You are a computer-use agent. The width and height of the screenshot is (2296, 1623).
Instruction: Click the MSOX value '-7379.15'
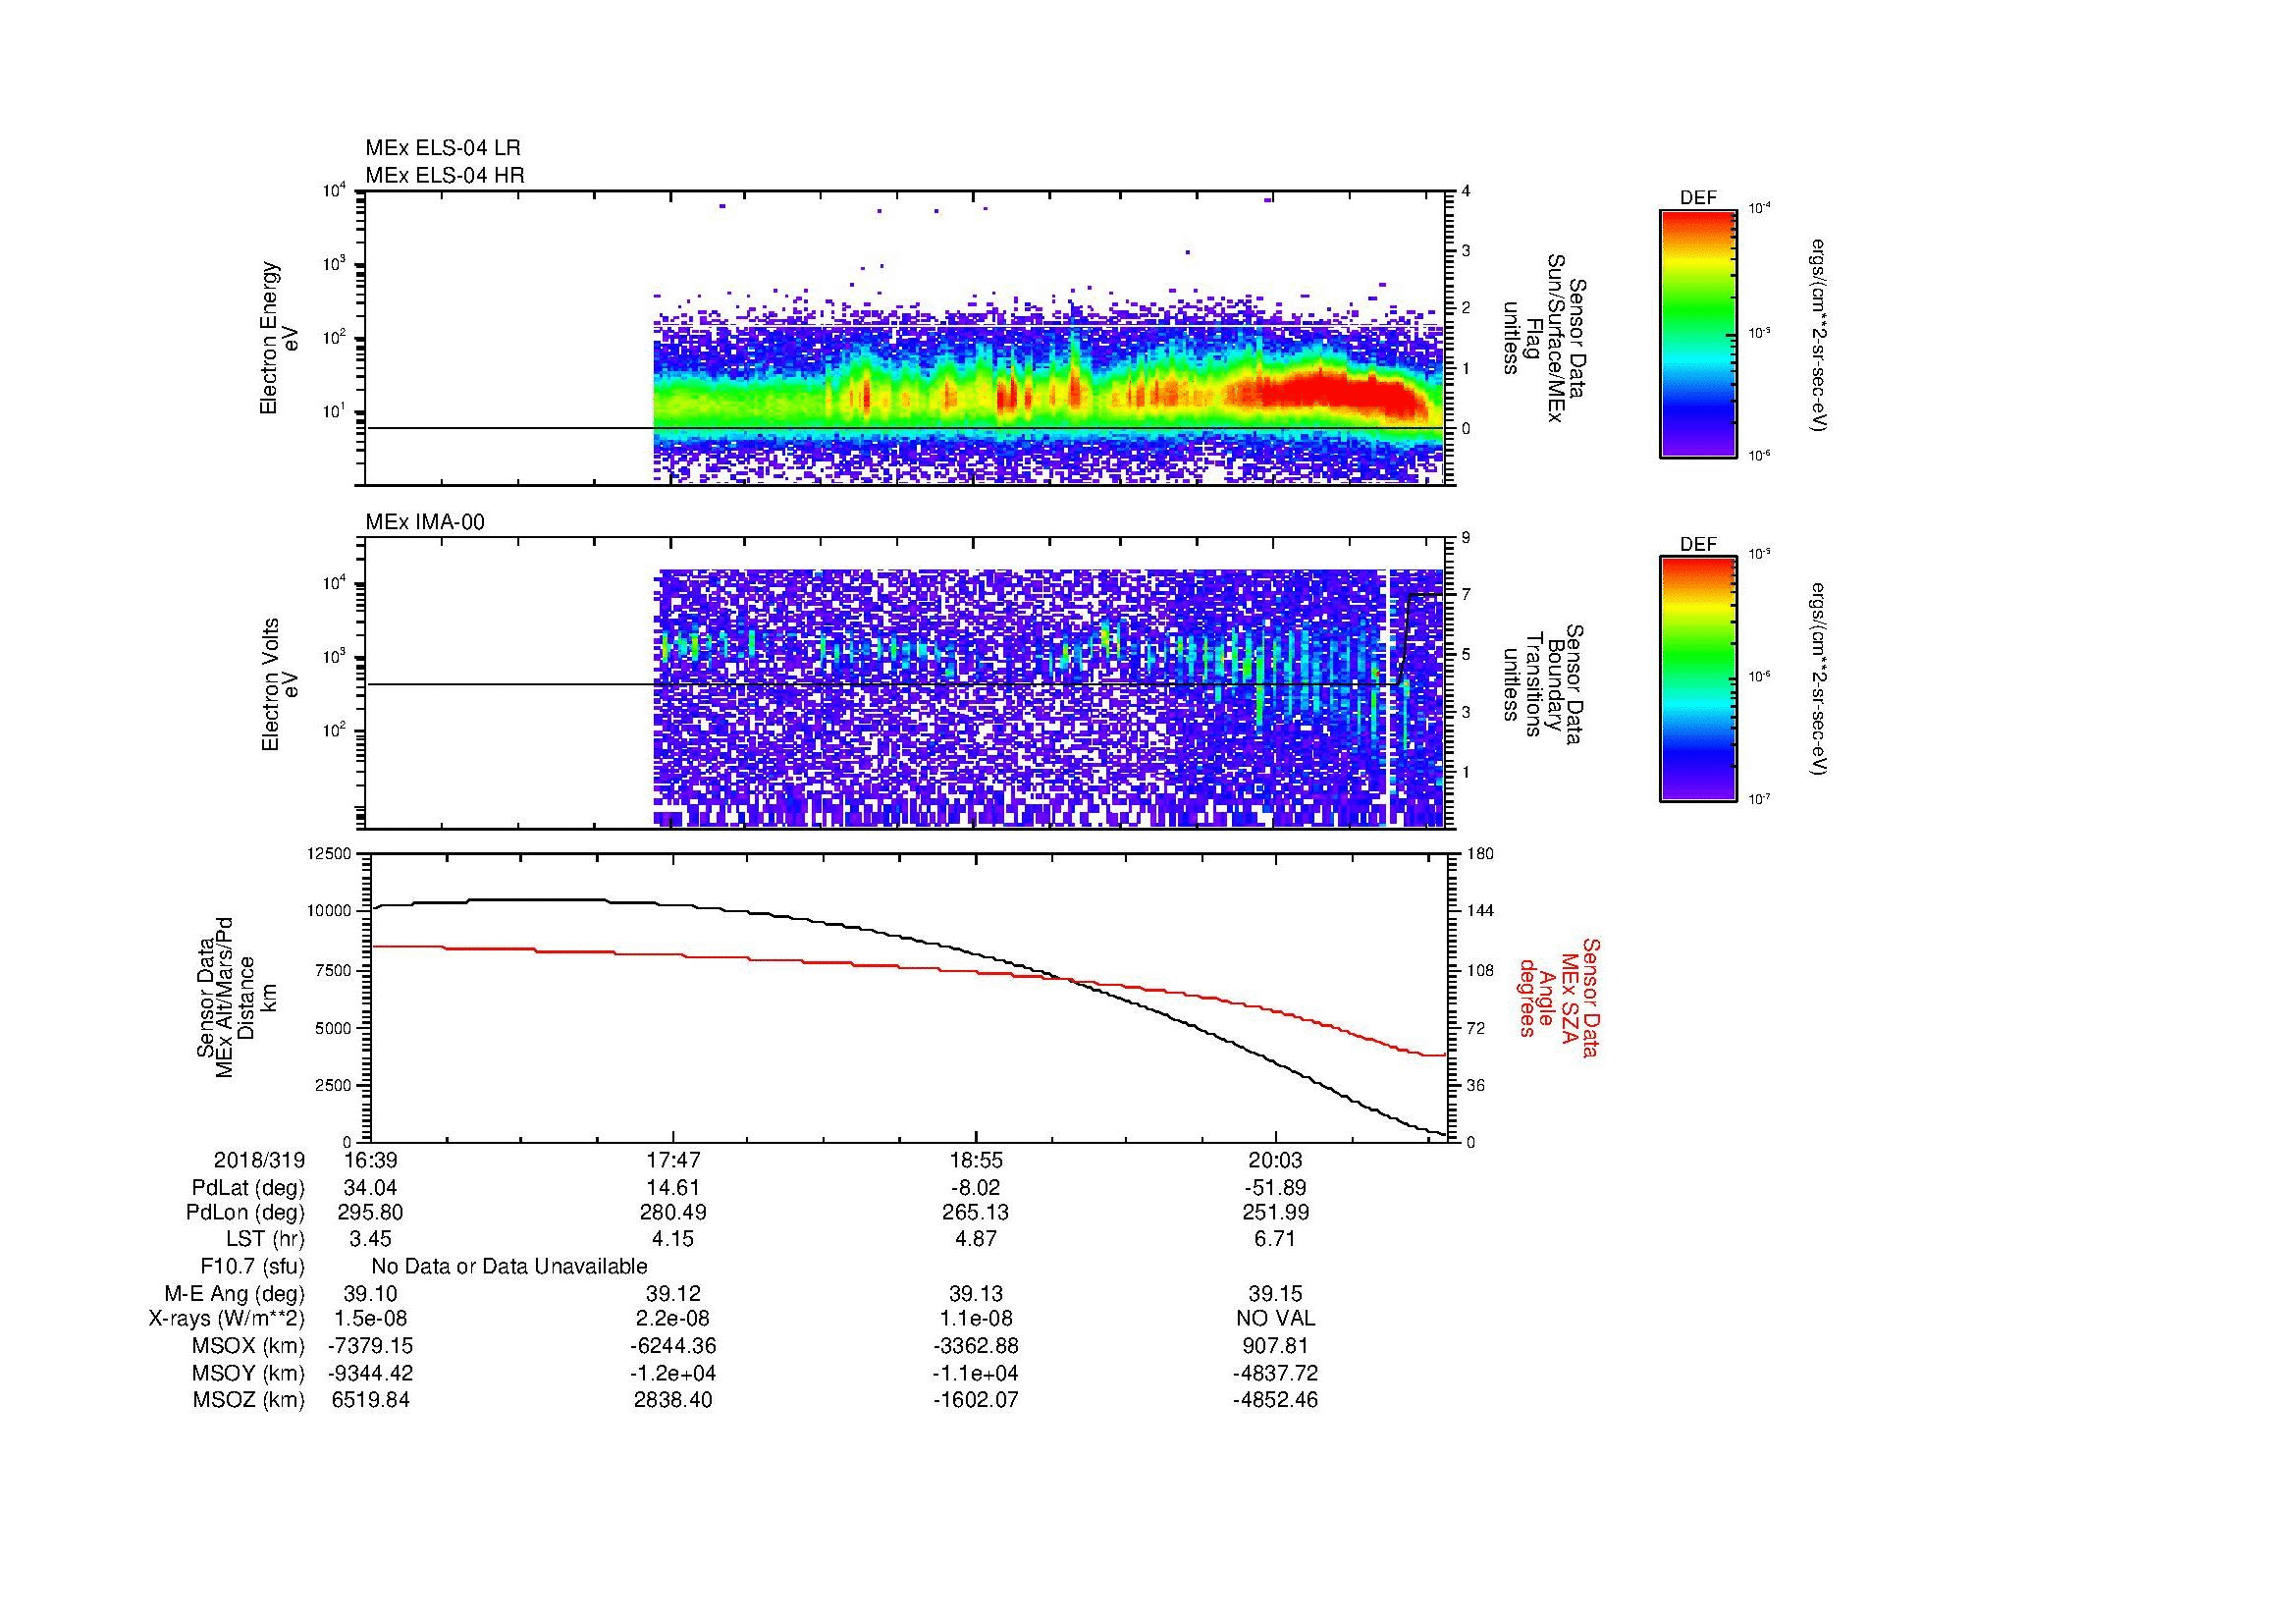click(370, 1347)
